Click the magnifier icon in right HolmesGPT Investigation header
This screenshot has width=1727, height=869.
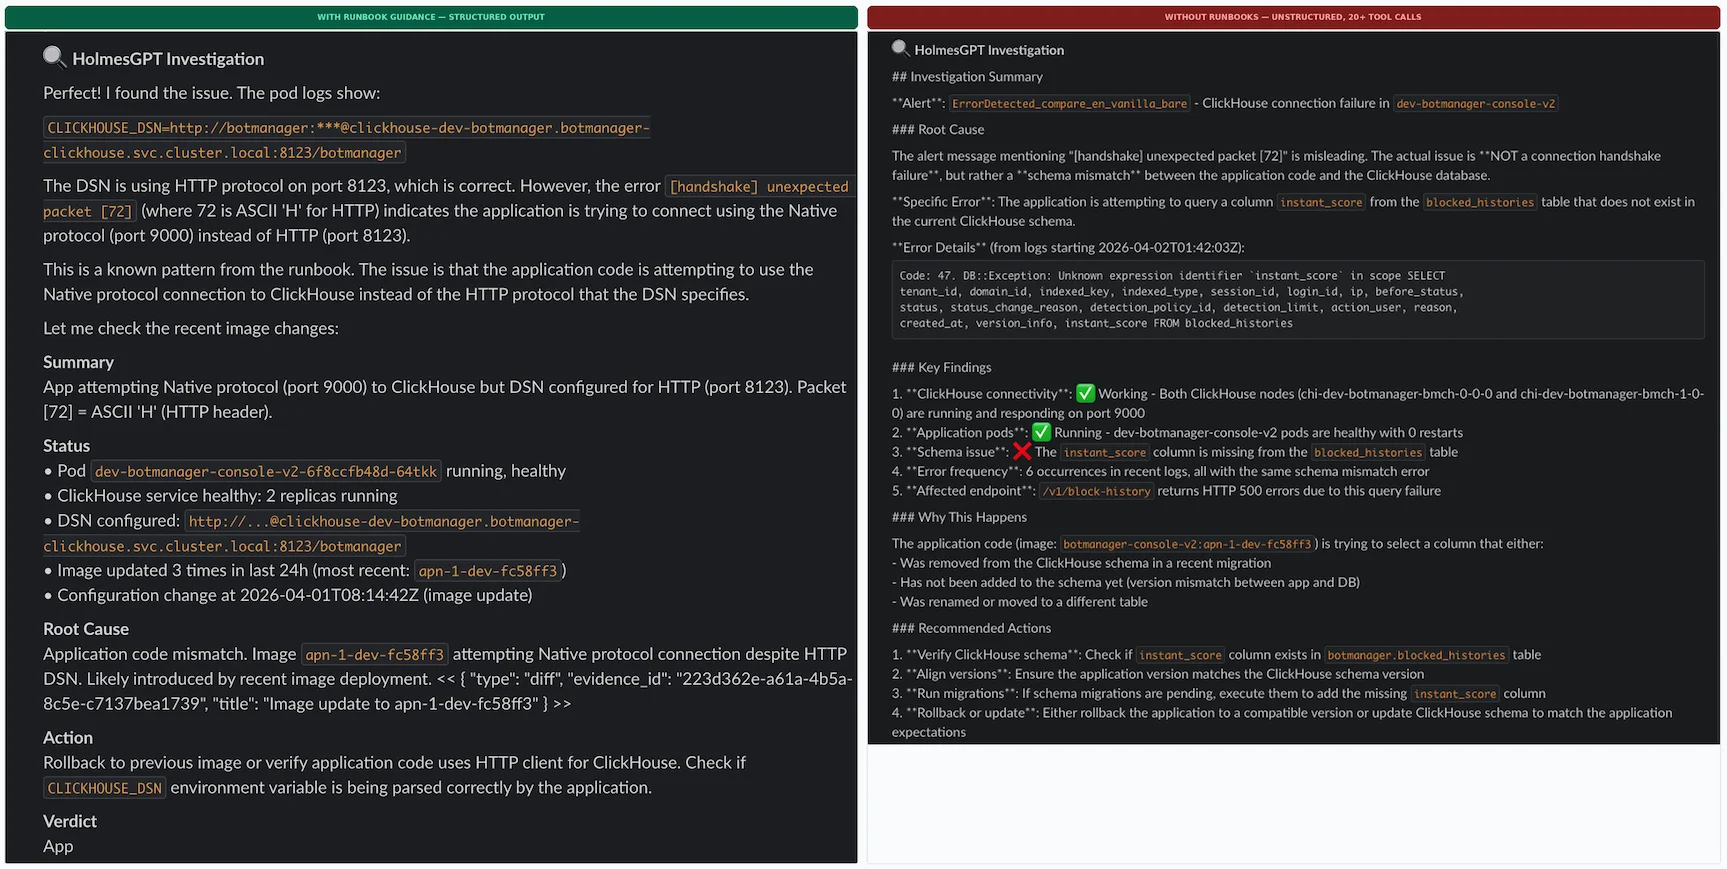[x=900, y=48]
